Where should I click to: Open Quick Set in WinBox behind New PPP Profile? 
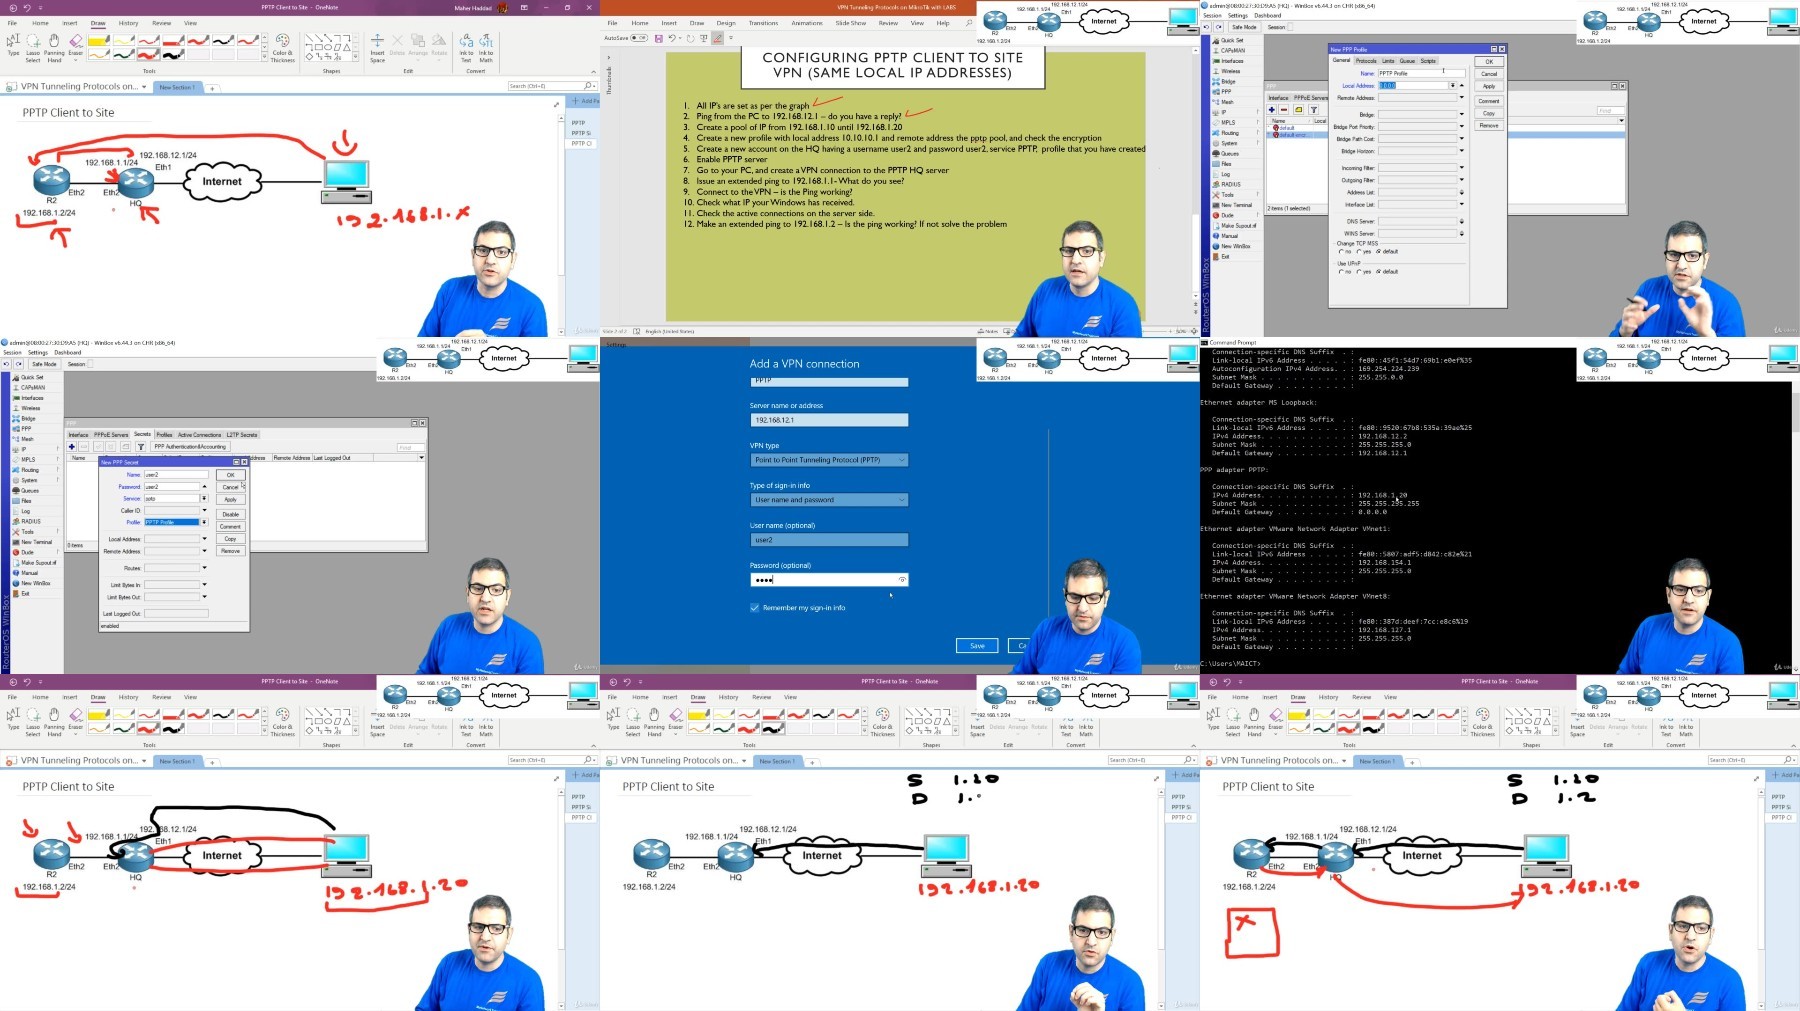click(x=1232, y=41)
